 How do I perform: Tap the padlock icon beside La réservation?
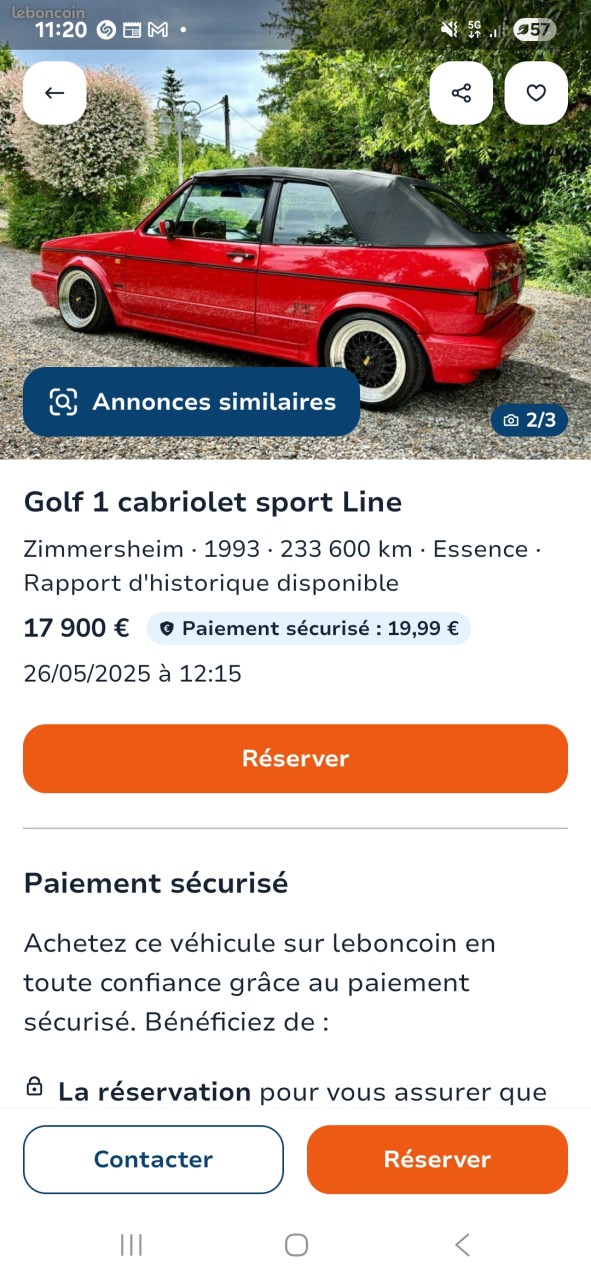[x=34, y=1087]
